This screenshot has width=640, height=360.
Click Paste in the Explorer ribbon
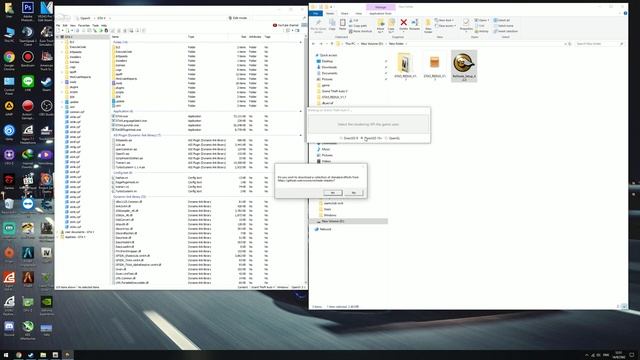(x=342, y=24)
